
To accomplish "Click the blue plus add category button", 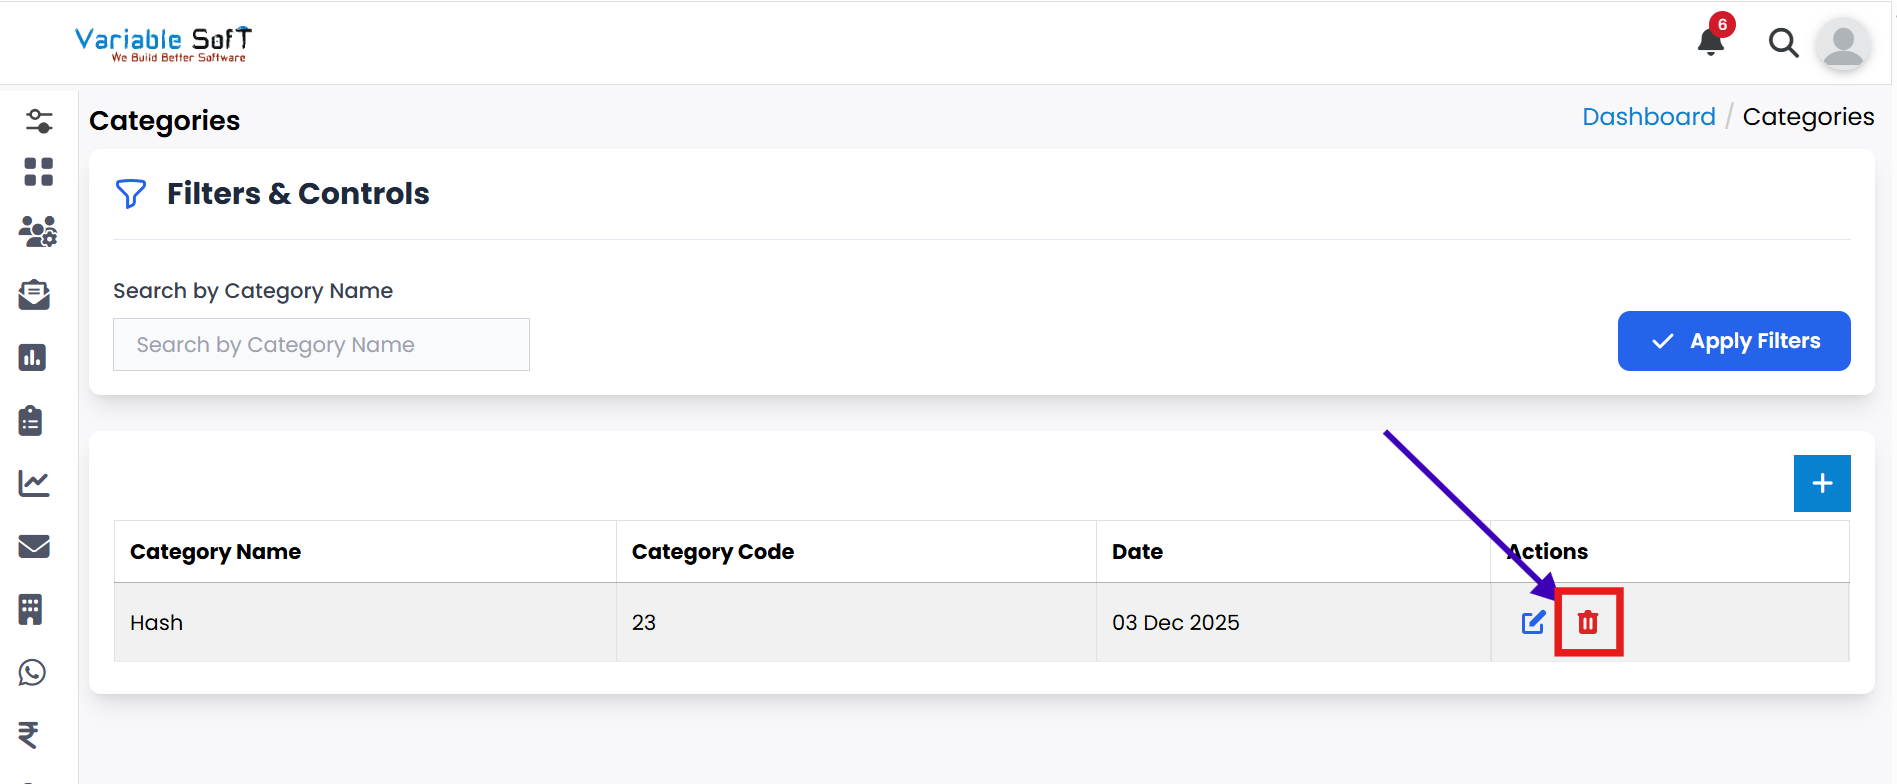I will (x=1822, y=484).
